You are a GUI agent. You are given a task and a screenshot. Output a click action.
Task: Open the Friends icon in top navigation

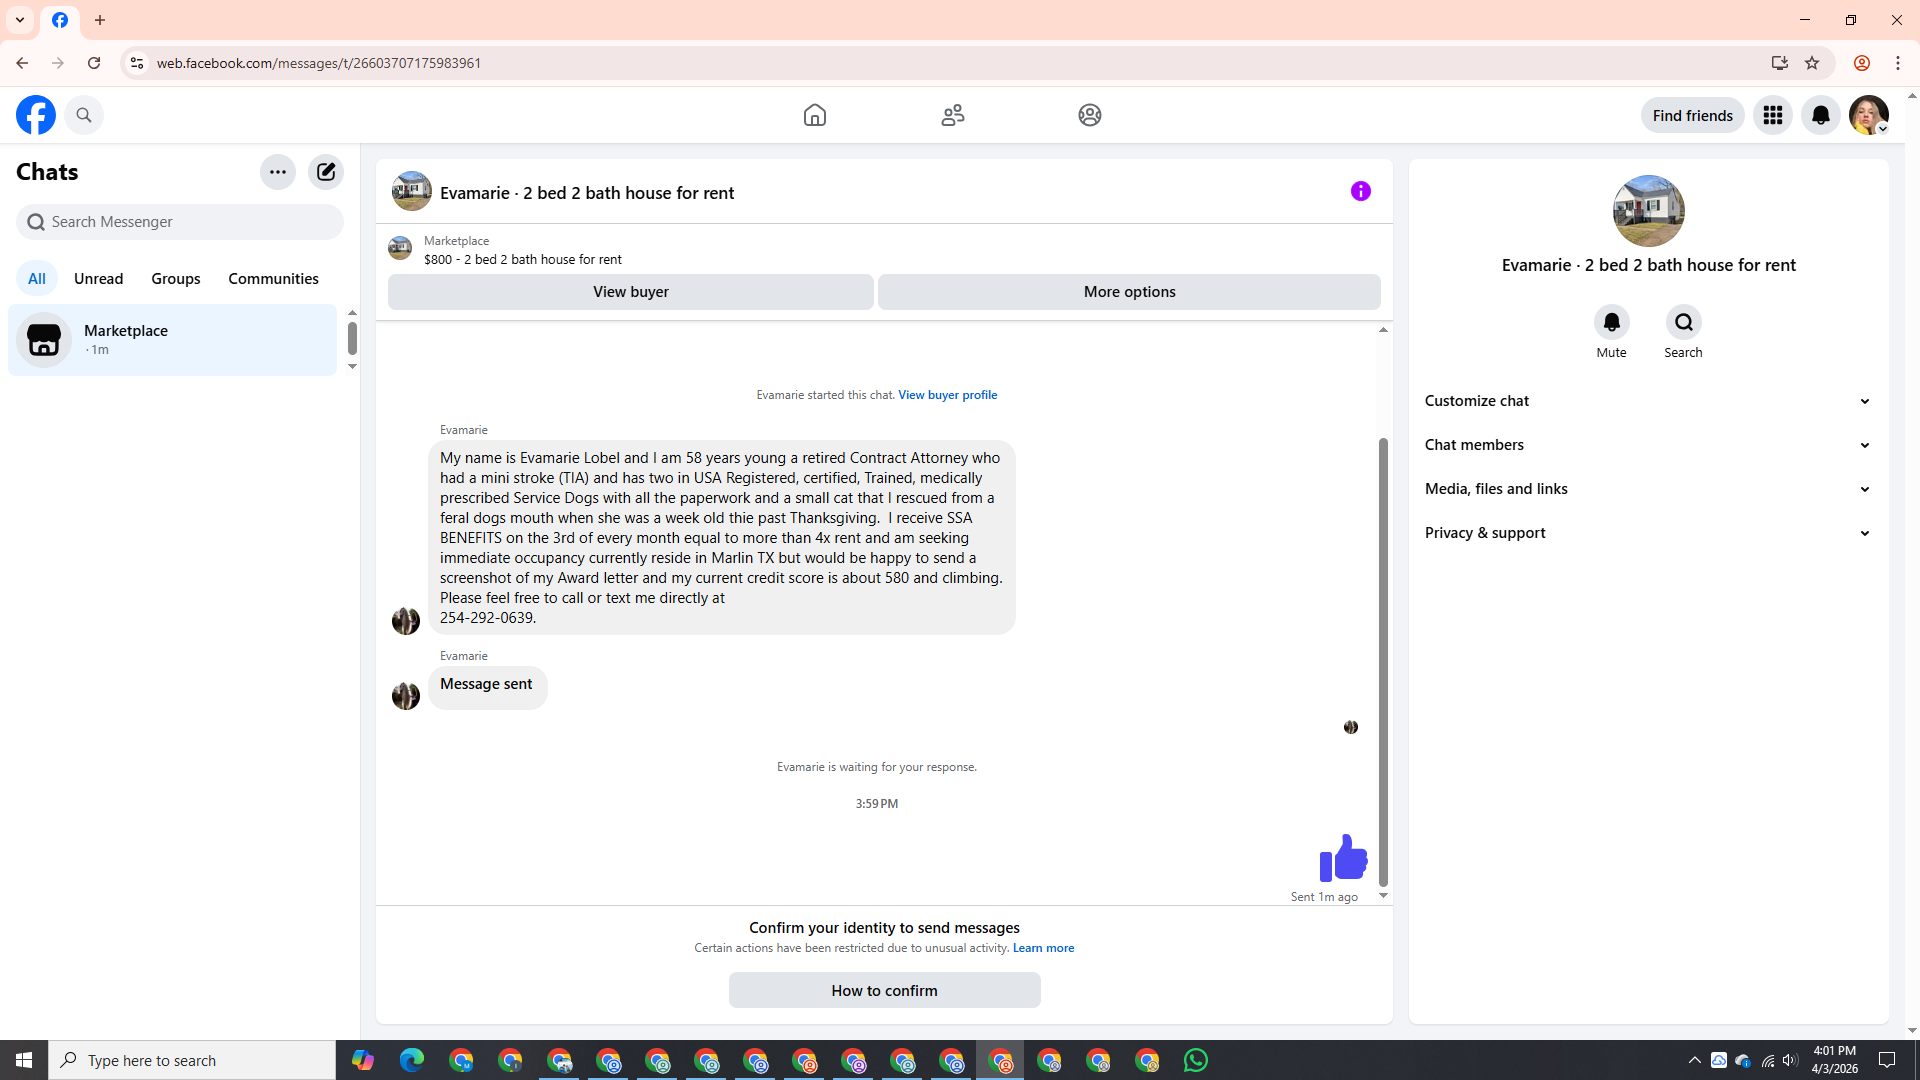952,115
